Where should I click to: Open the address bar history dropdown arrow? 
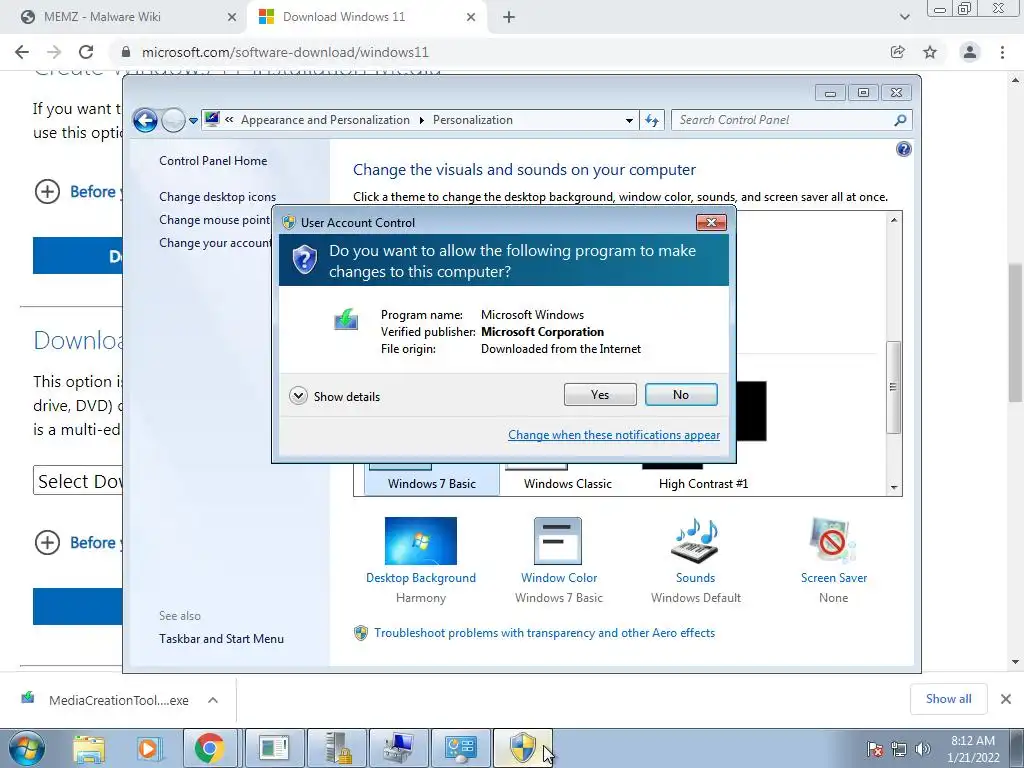629,120
